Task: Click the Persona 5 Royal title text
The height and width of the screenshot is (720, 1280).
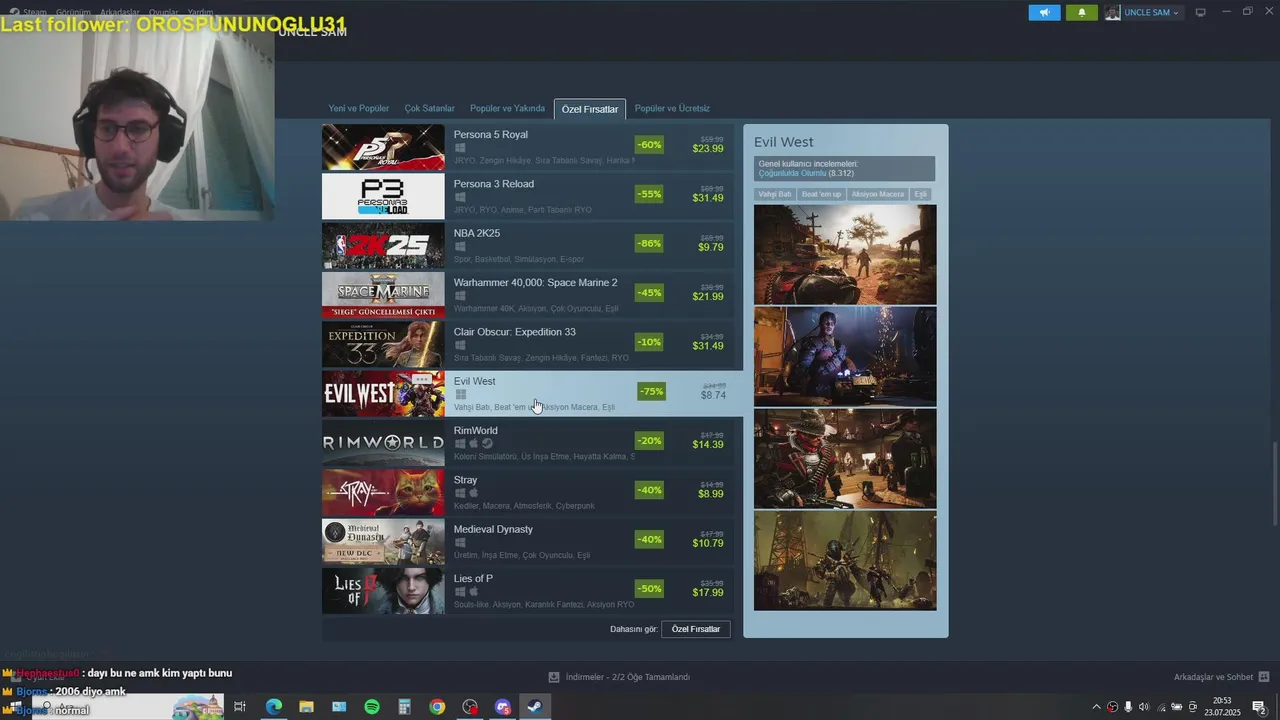Action: [x=491, y=135]
